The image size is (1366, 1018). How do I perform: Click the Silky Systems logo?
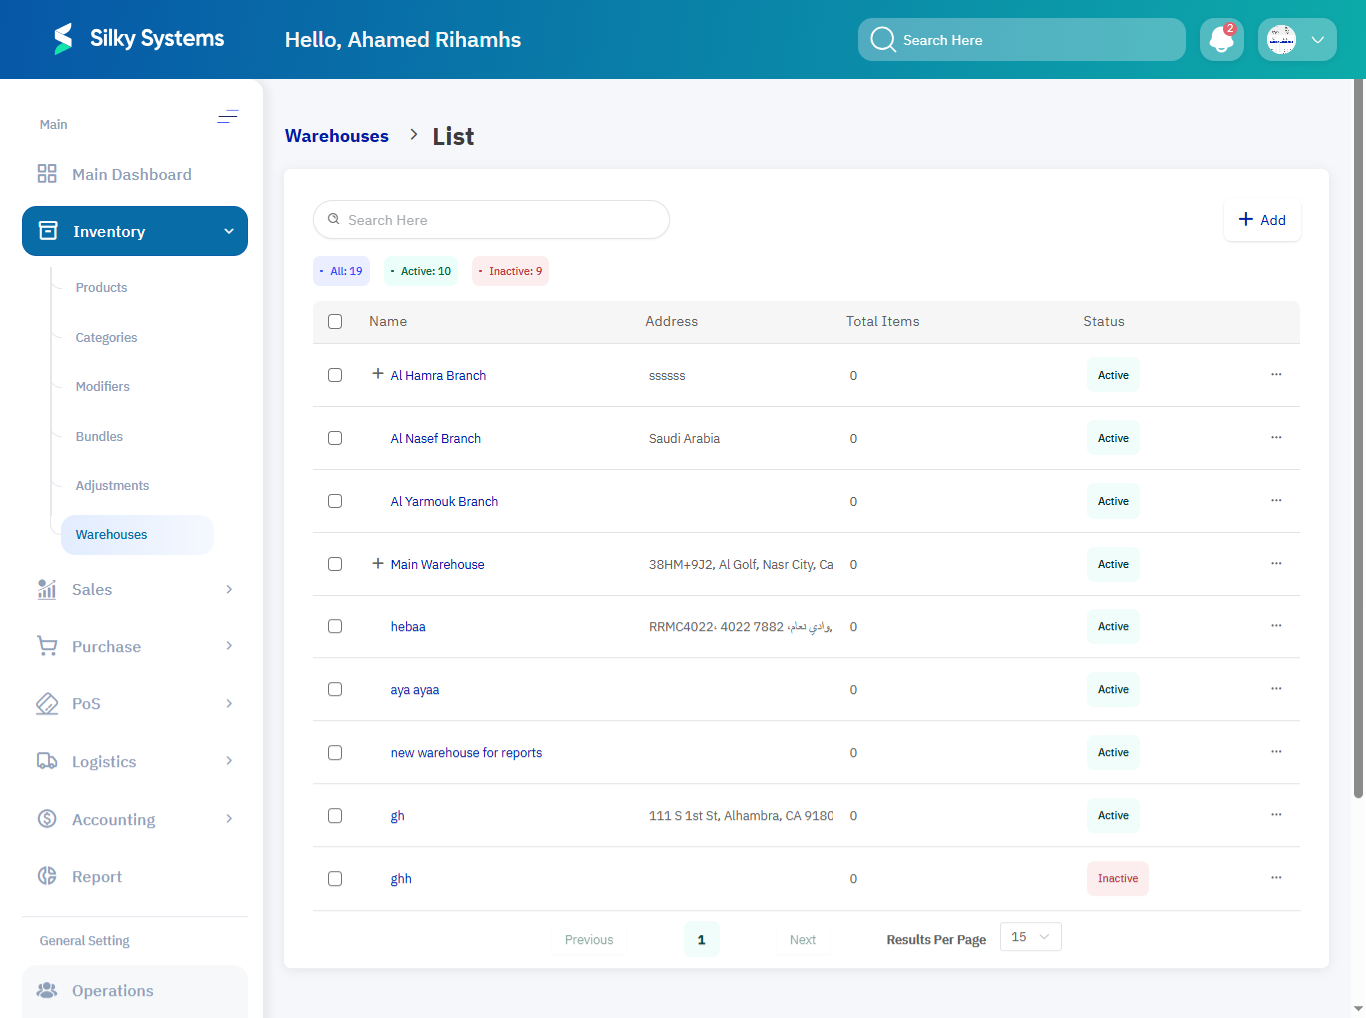pyautogui.click(x=64, y=39)
